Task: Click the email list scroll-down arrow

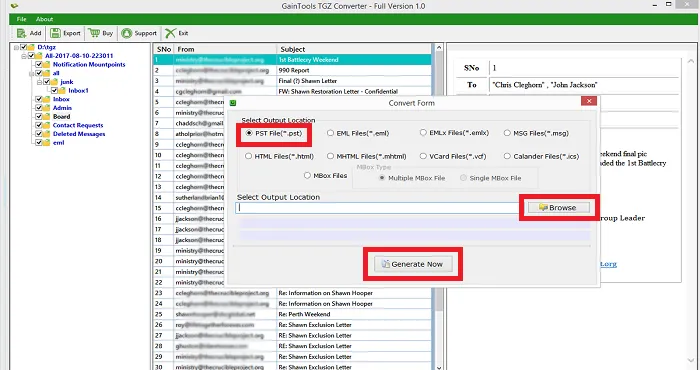Action: coord(438,367)
